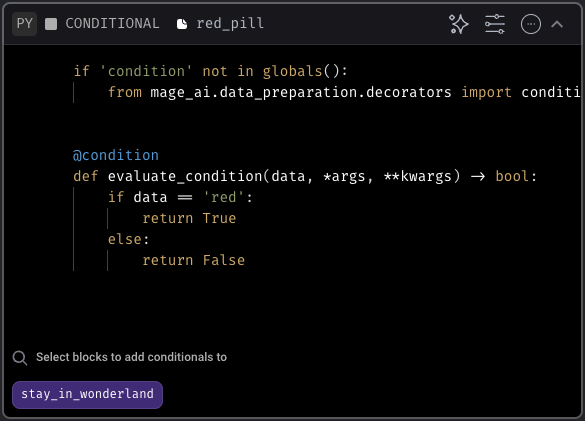
Task: Click the mage_ai.data_preparation.decorators import path
Action: (301, 92)
